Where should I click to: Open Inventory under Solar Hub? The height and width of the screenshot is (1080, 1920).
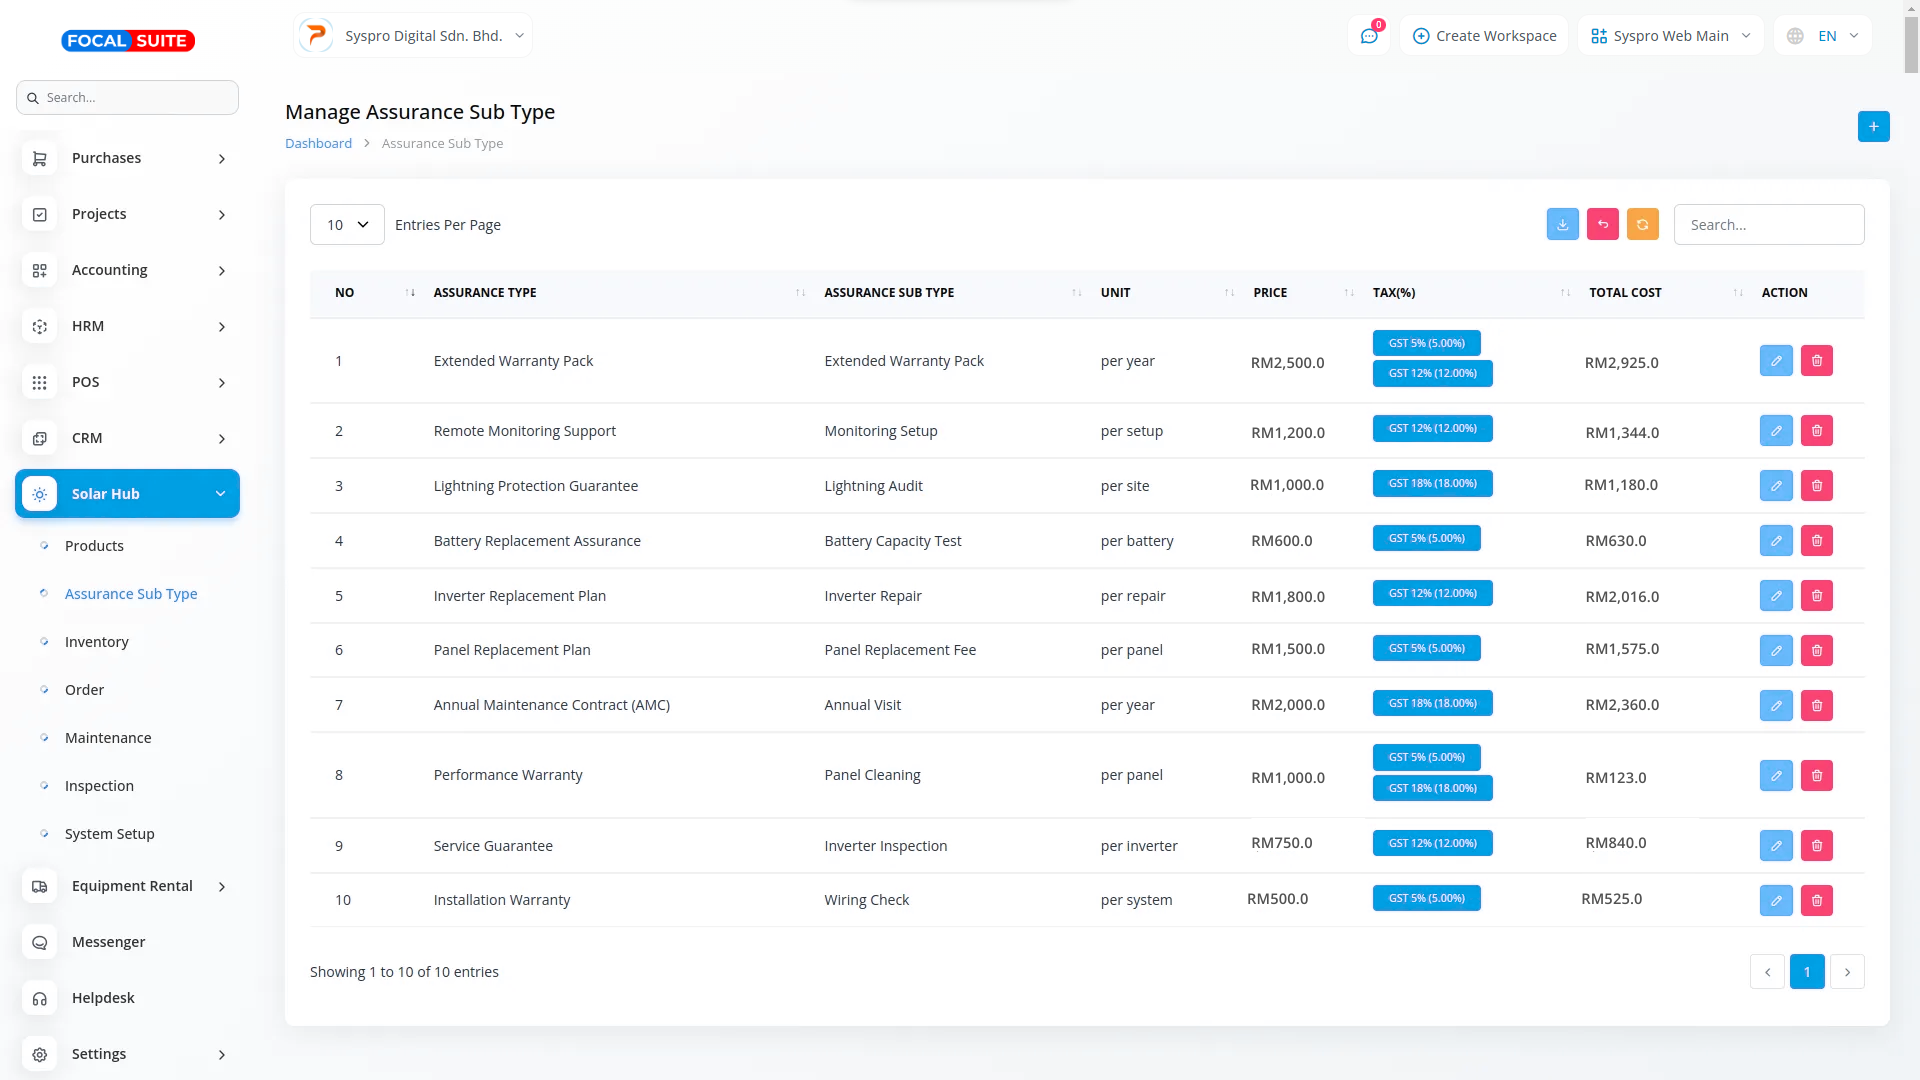96,642
